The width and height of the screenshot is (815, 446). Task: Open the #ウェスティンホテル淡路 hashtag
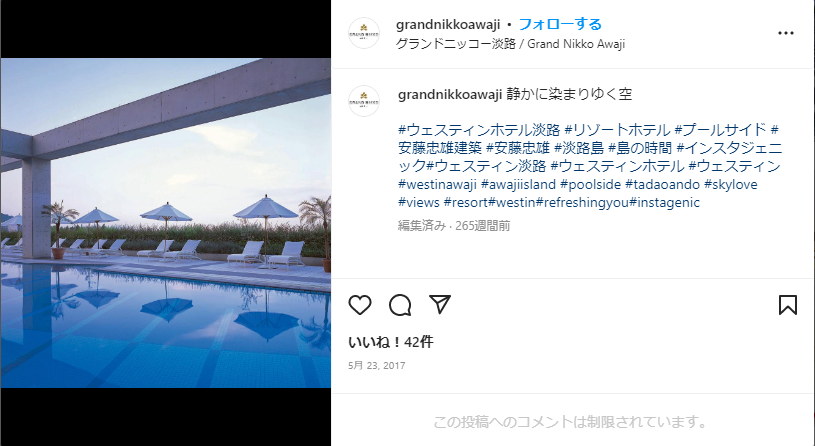[x=479, y=129]
